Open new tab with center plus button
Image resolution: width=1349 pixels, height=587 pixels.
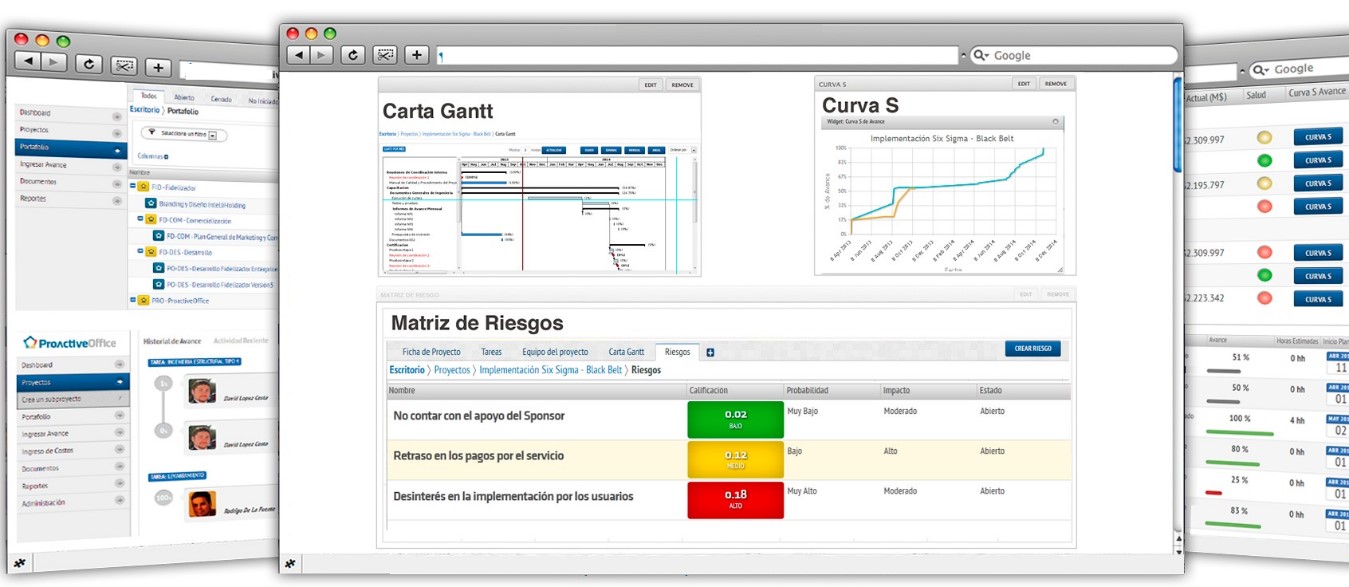click(417, 56)
